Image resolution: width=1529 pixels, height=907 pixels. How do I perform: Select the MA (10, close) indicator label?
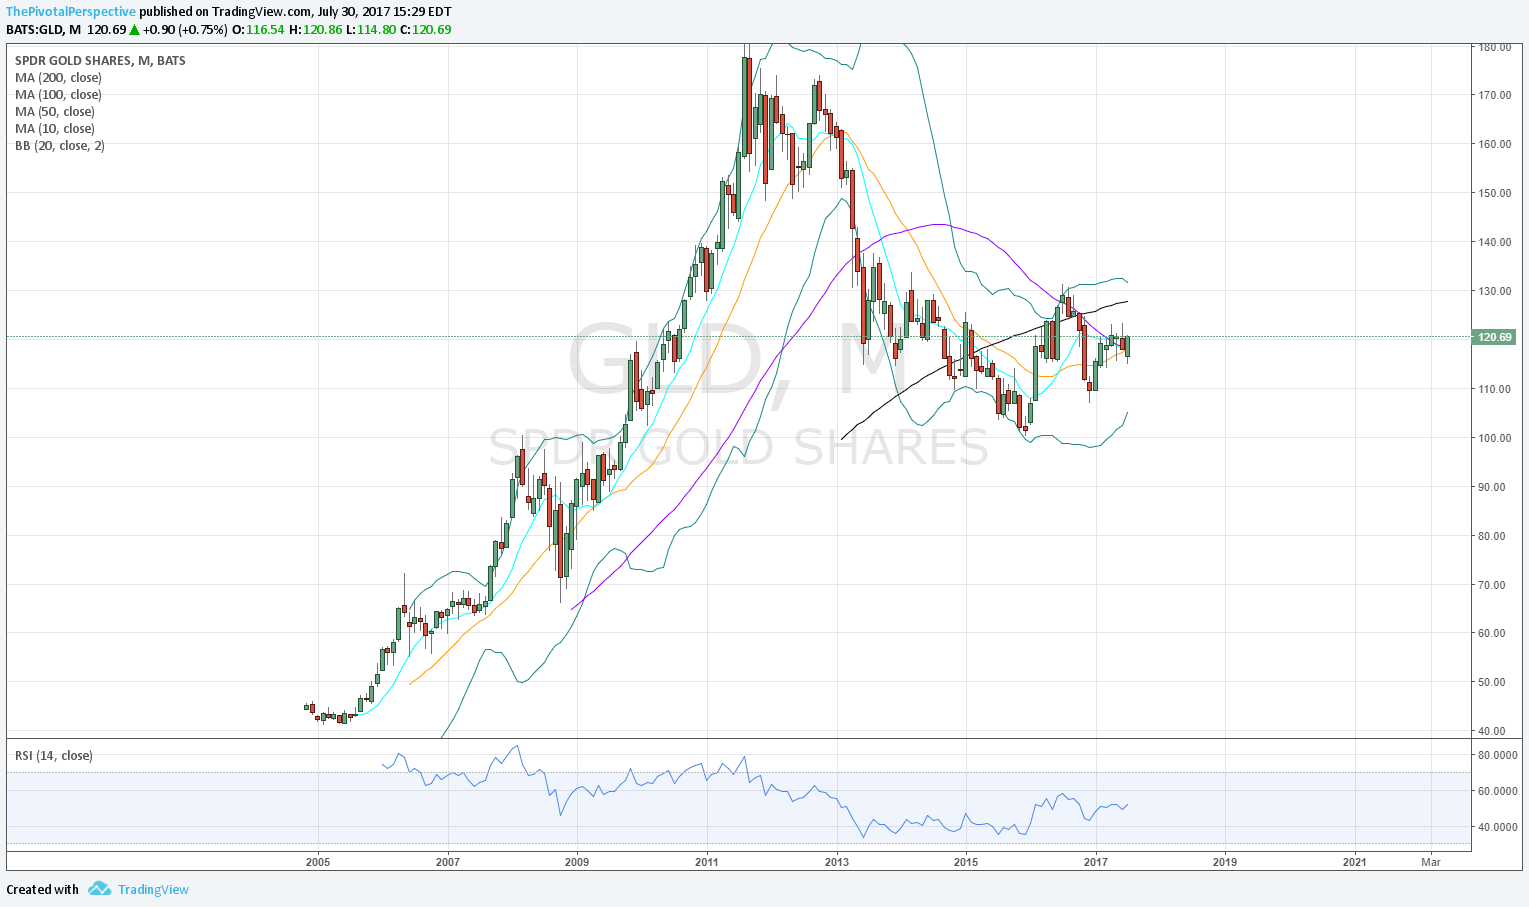tap(55, 128)
